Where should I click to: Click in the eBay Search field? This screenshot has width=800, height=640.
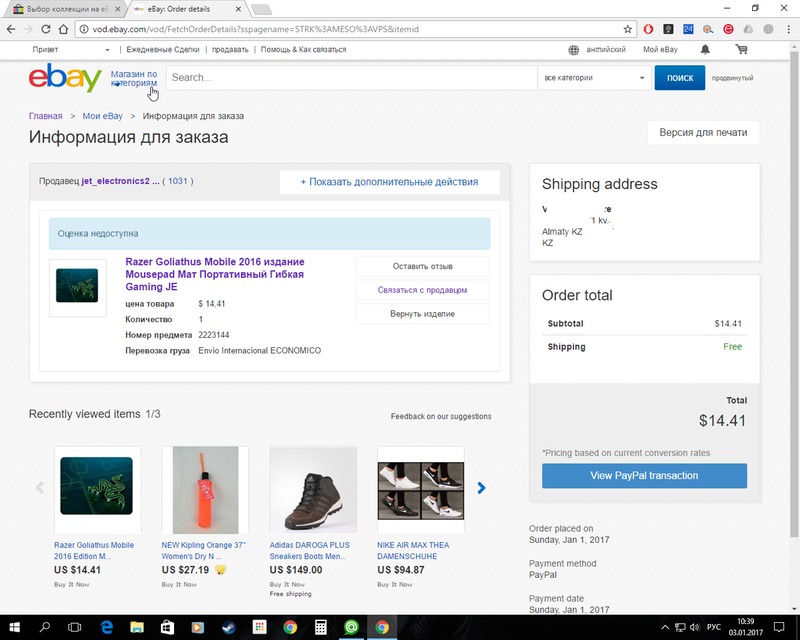(x=352, y=78)
